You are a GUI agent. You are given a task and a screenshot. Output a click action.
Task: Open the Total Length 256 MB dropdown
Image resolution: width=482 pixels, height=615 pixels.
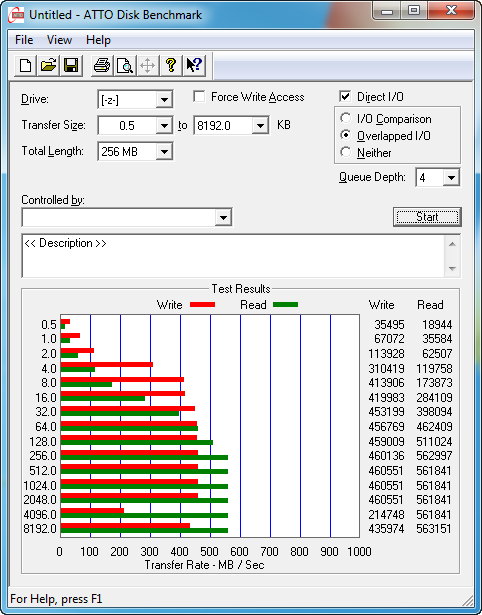point(164,152)
